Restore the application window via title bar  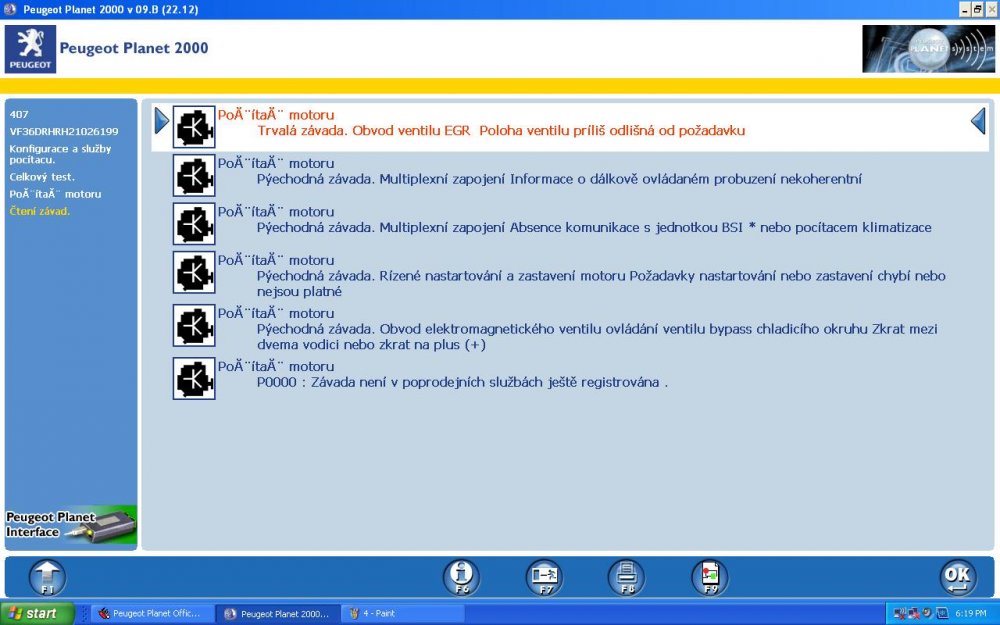977,9
